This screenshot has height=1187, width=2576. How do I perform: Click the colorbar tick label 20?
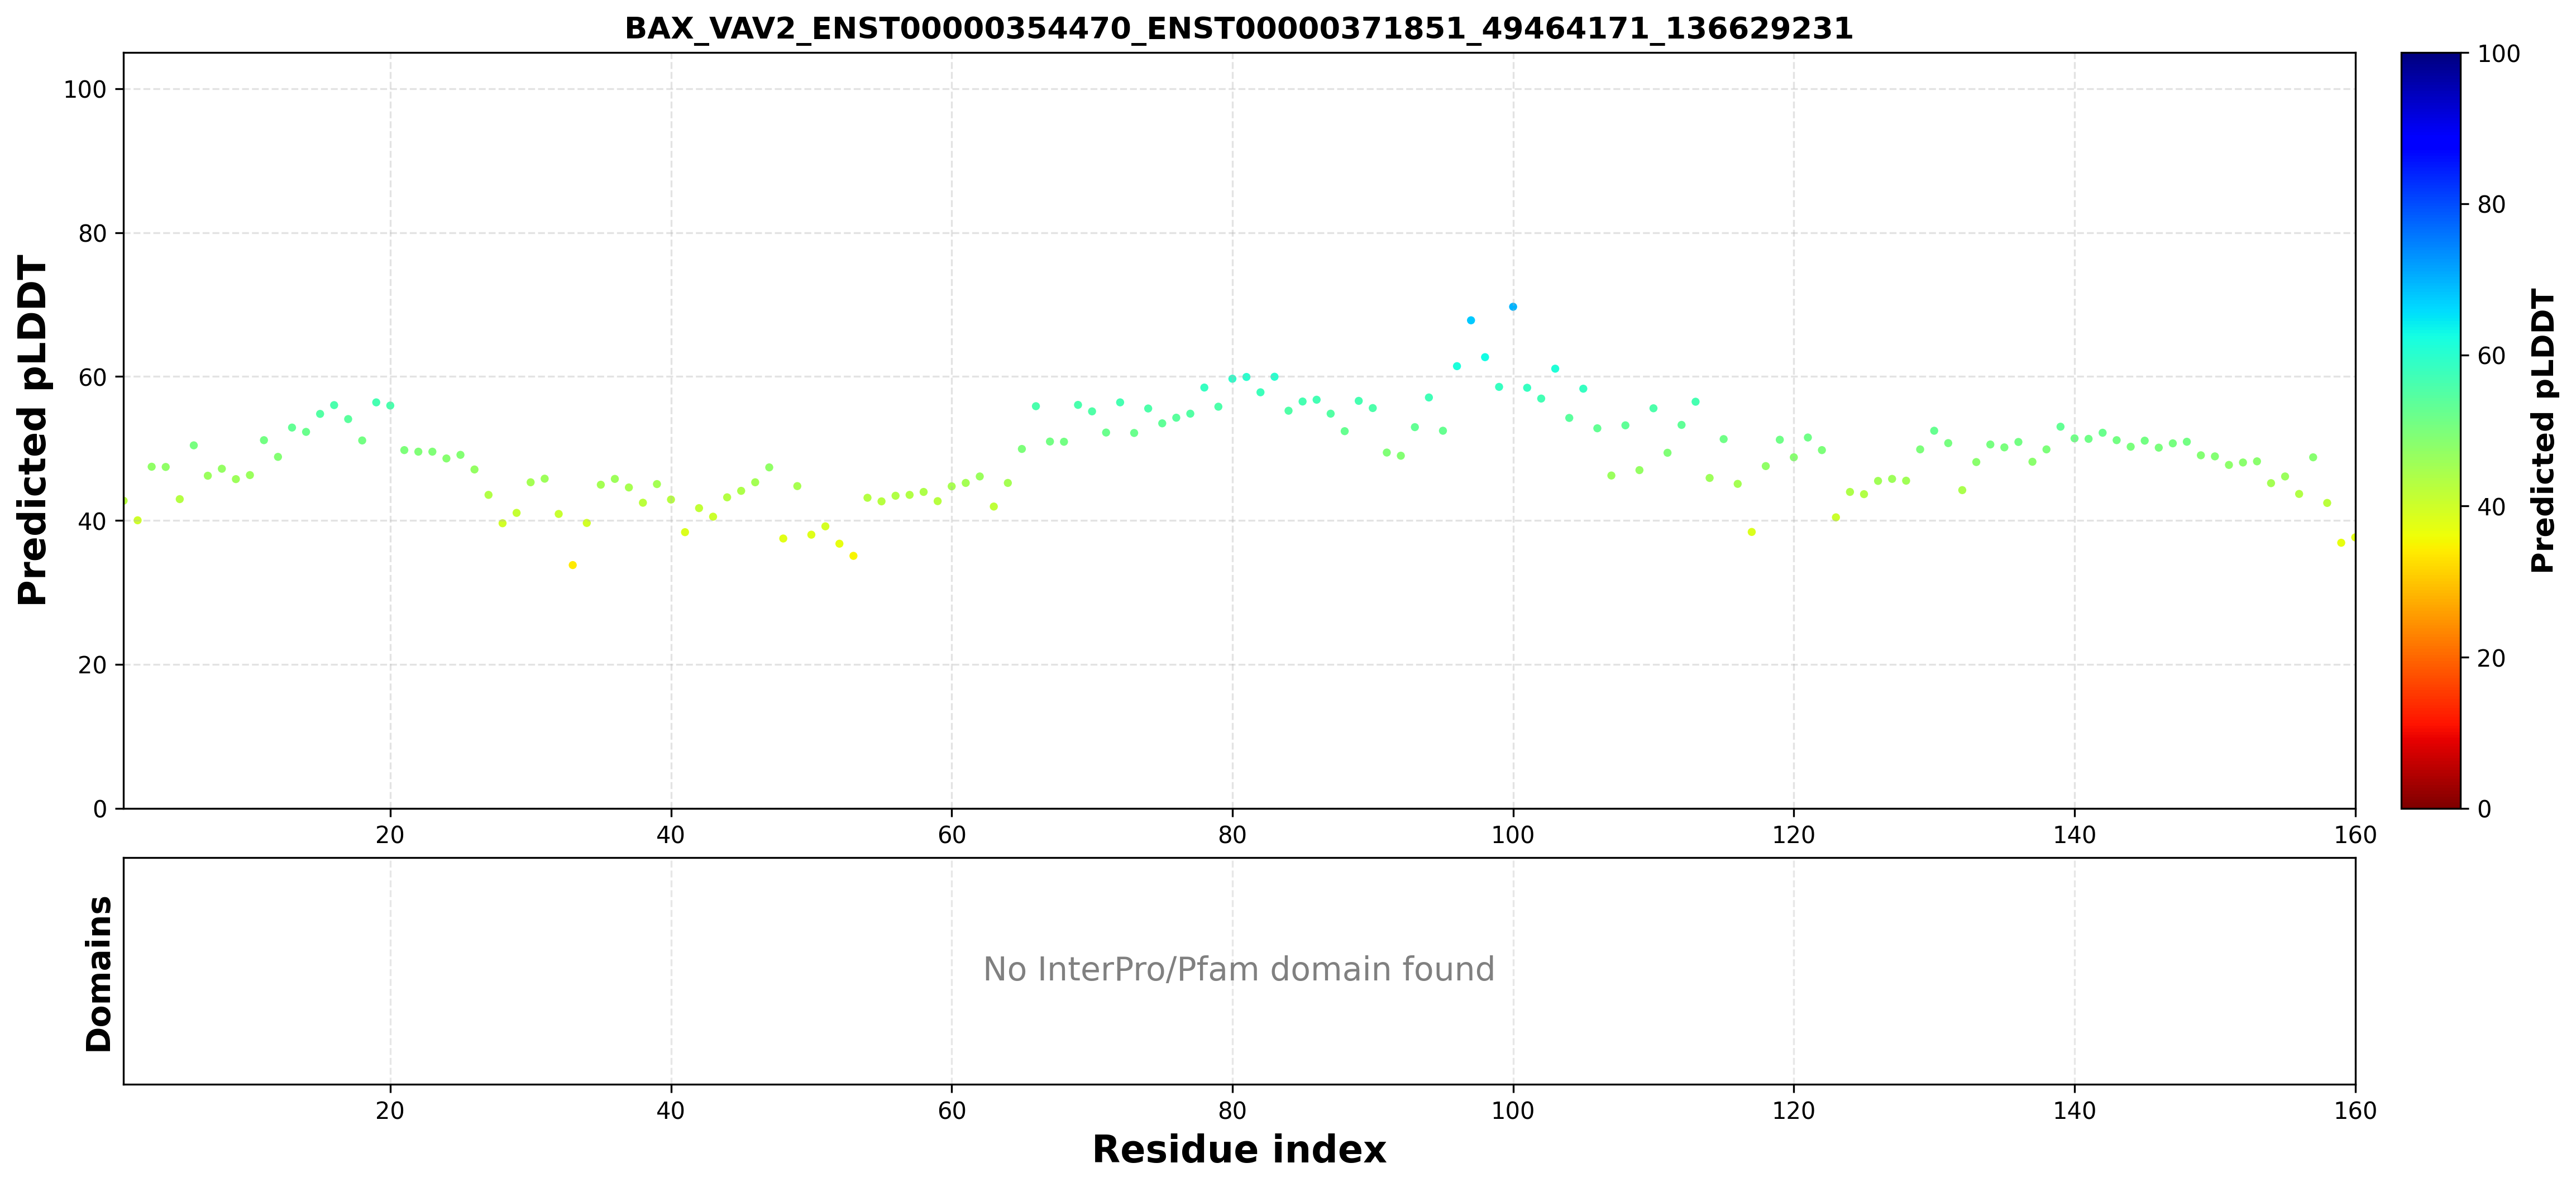[x=2491, y=658]
